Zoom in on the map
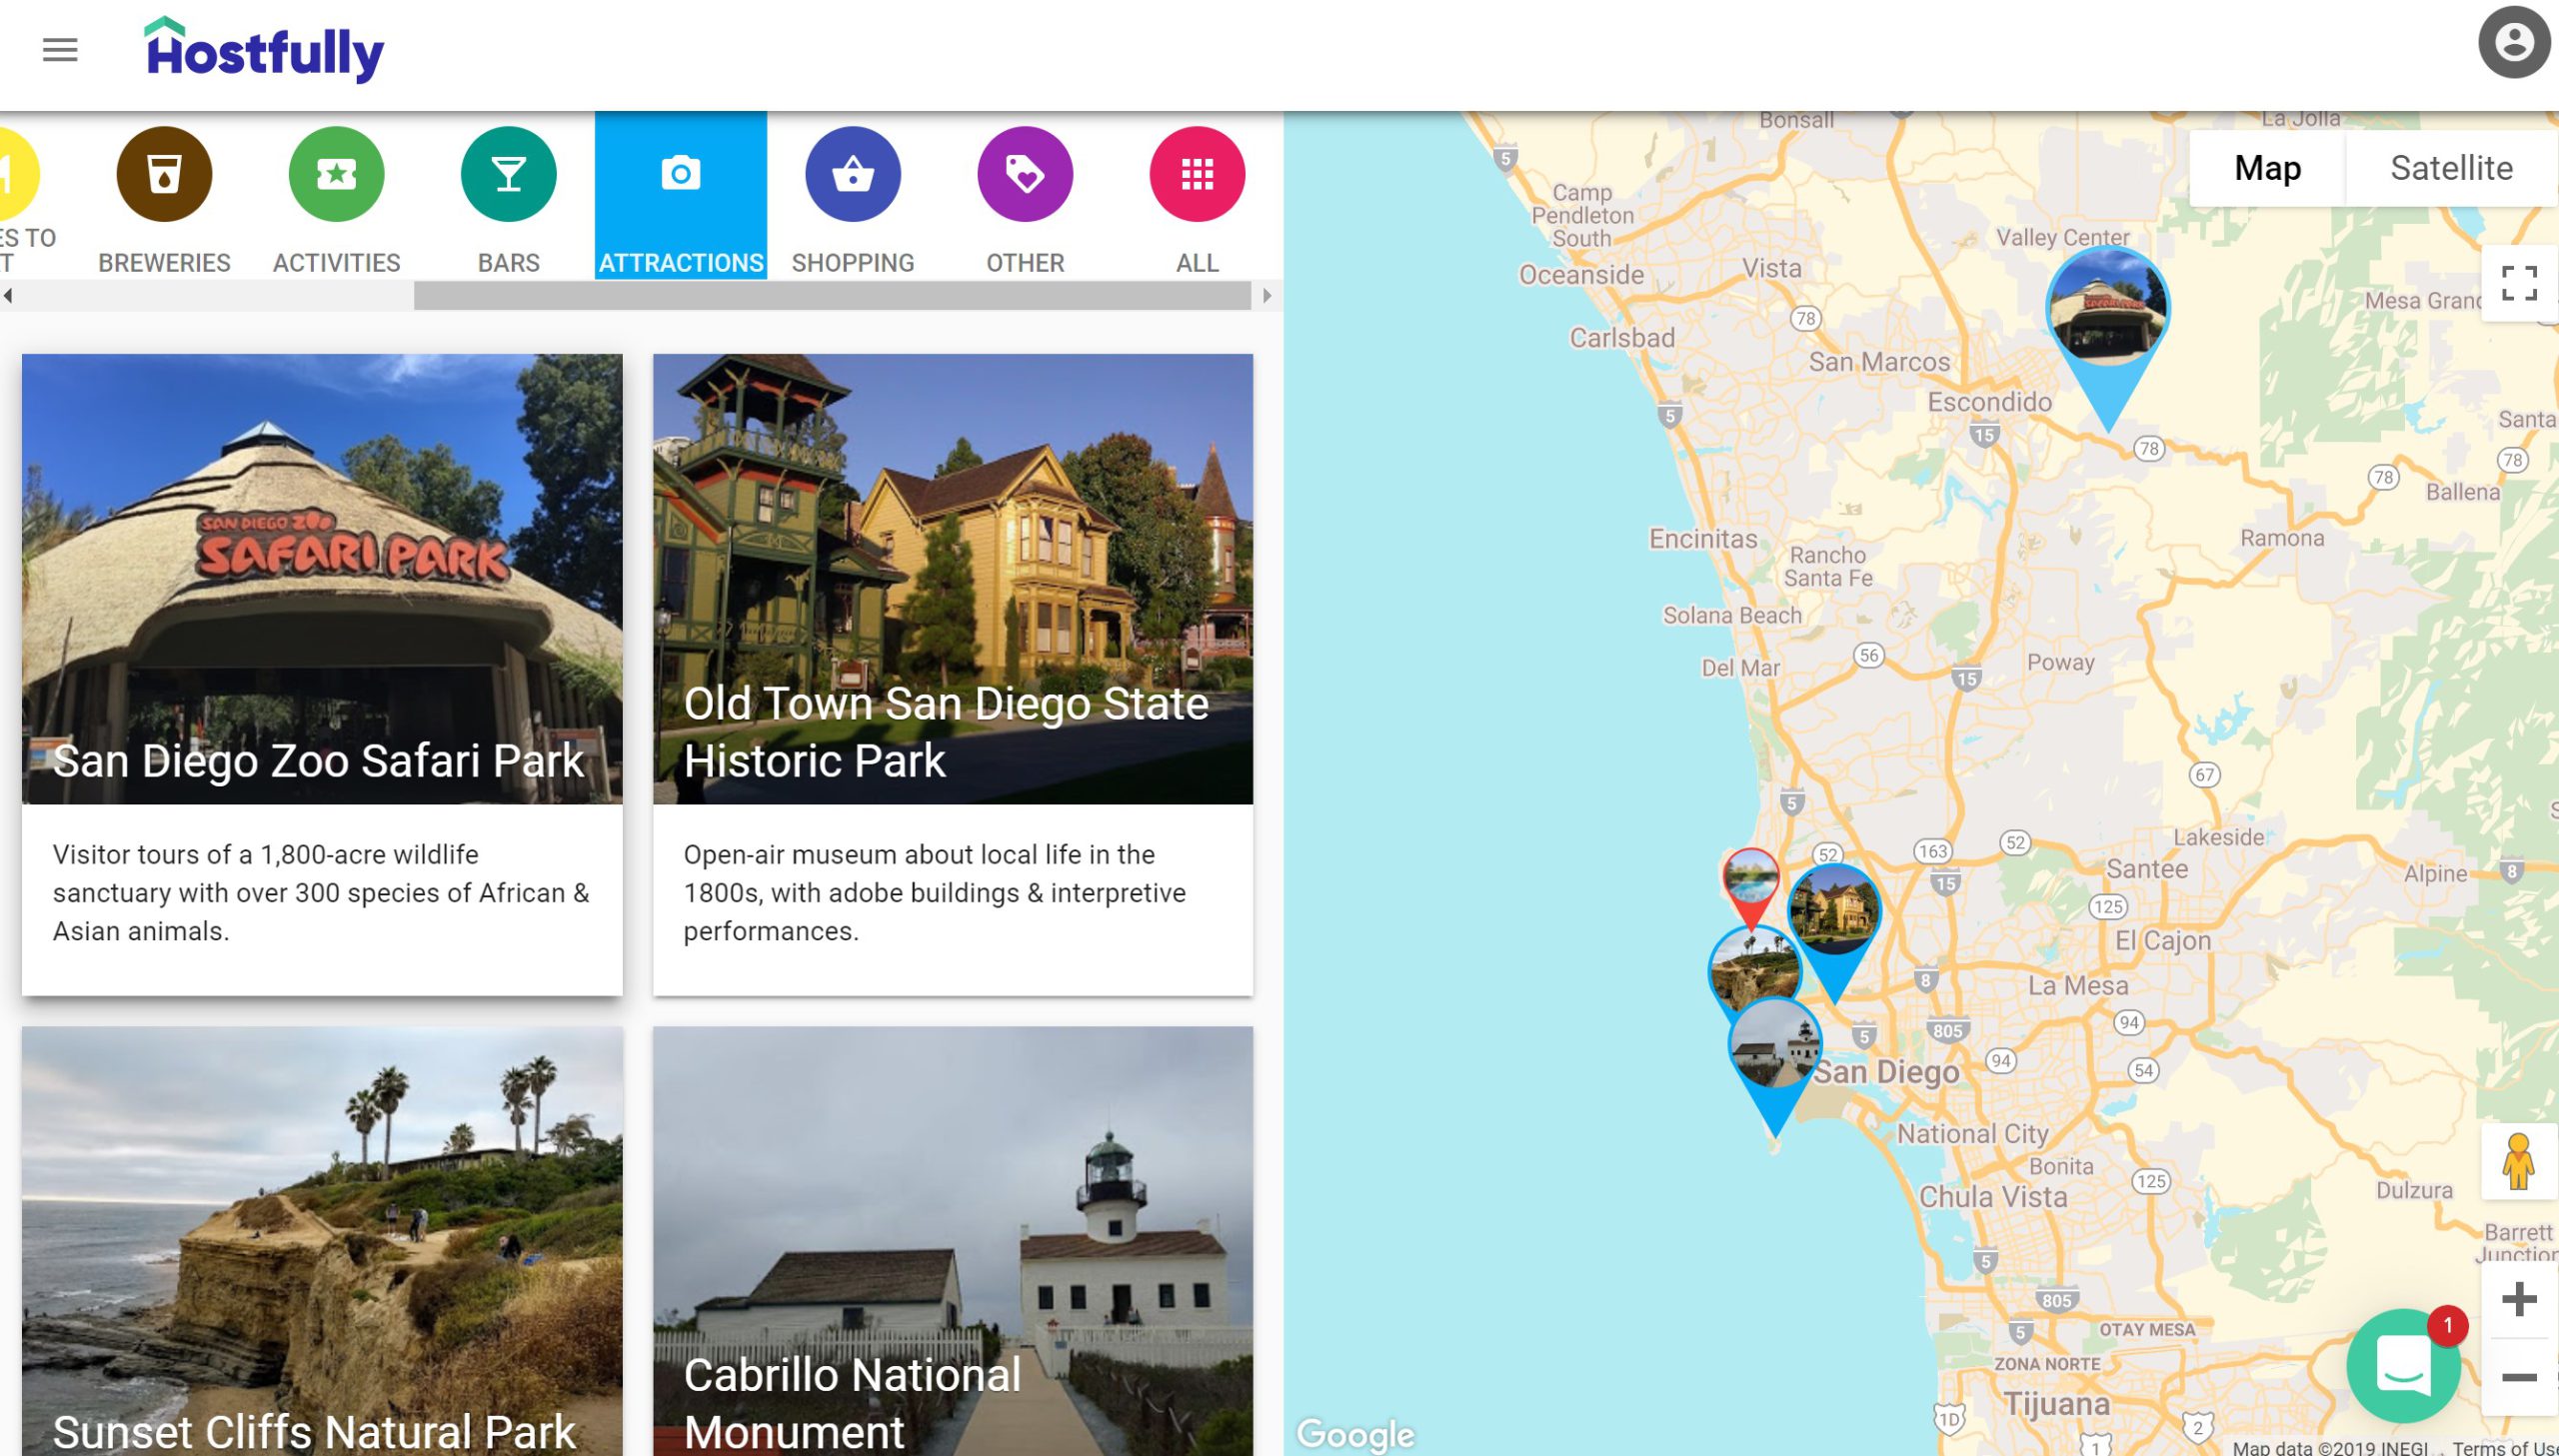The width and height of the screenshot is (2559, 1456). click(2518, 1299)
